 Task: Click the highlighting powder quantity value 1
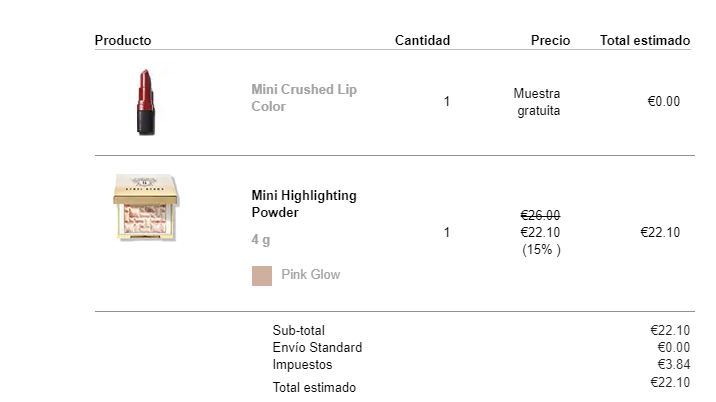447,233
